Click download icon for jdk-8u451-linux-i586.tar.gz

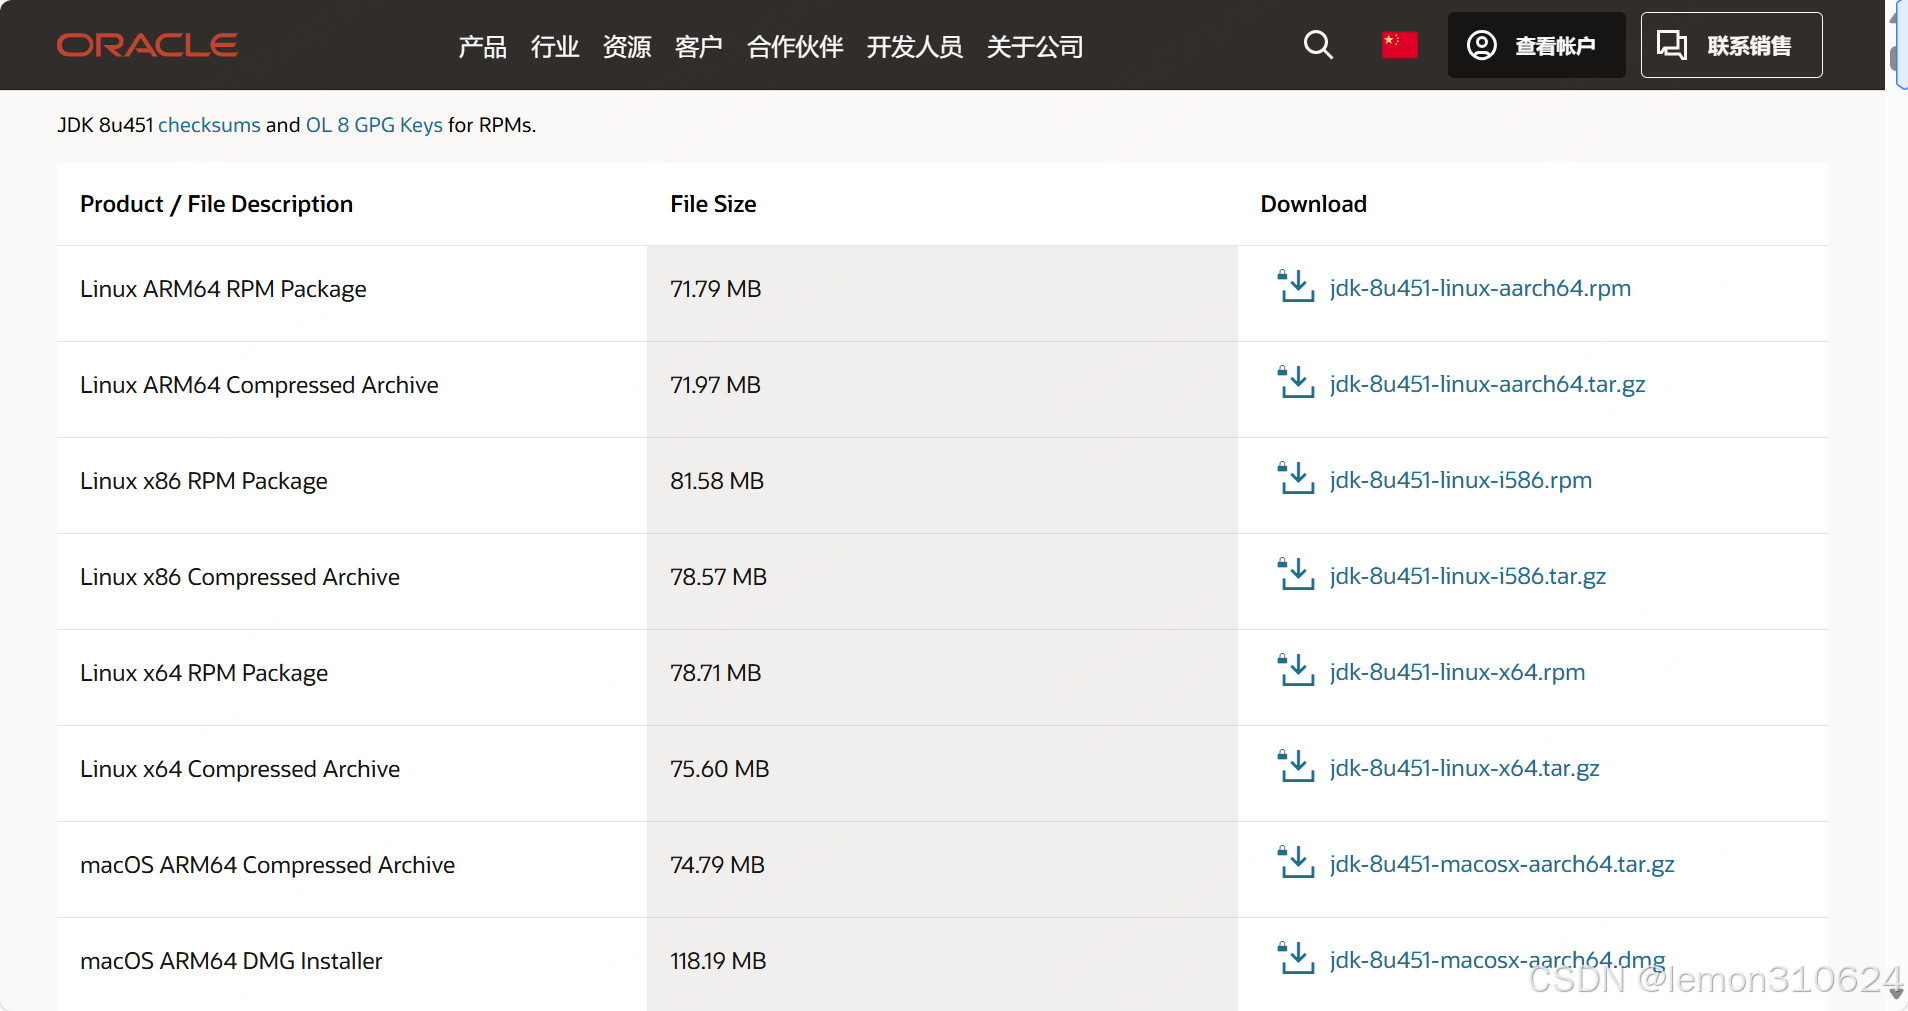coord(1296,574)
